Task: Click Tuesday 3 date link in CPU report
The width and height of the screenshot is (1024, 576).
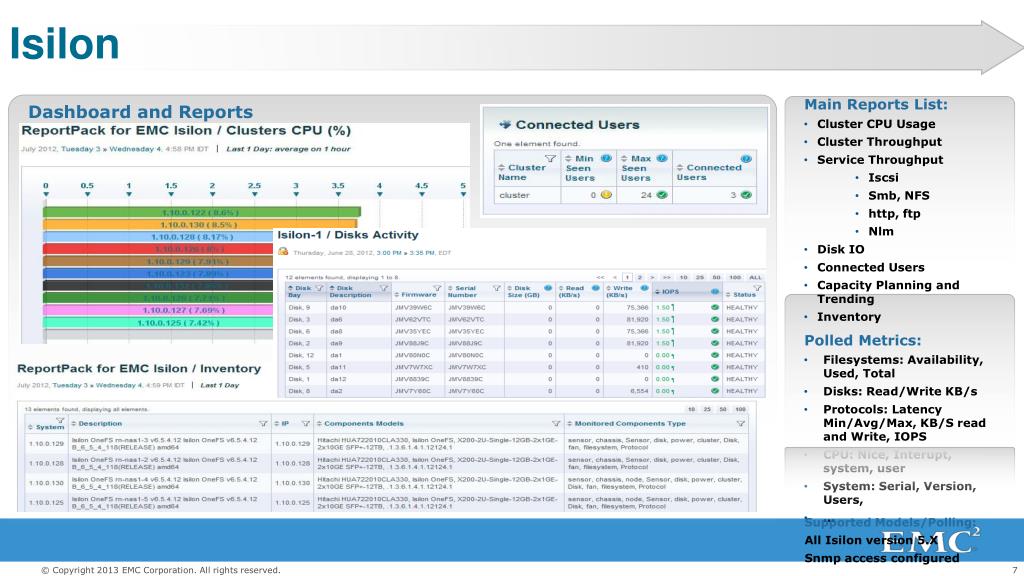Action: click(x=81, y=149)
